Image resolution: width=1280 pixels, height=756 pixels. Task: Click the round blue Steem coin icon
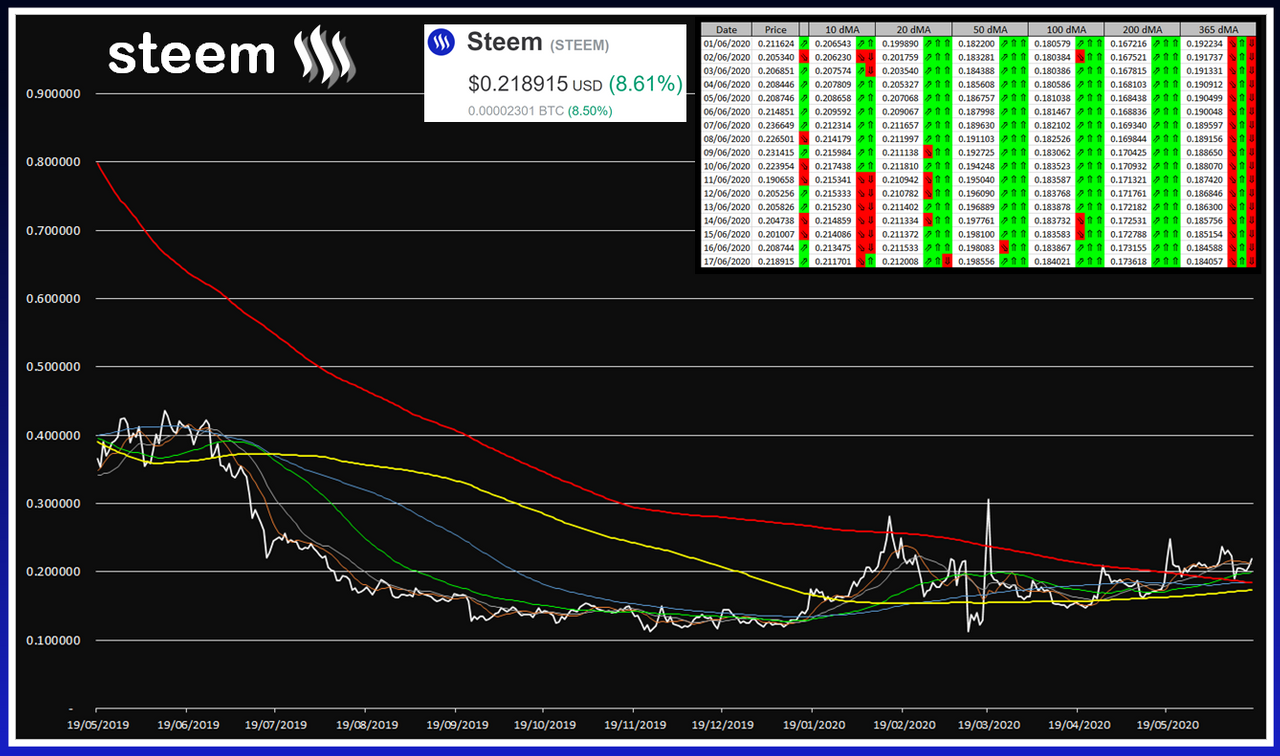click(442, 42)
